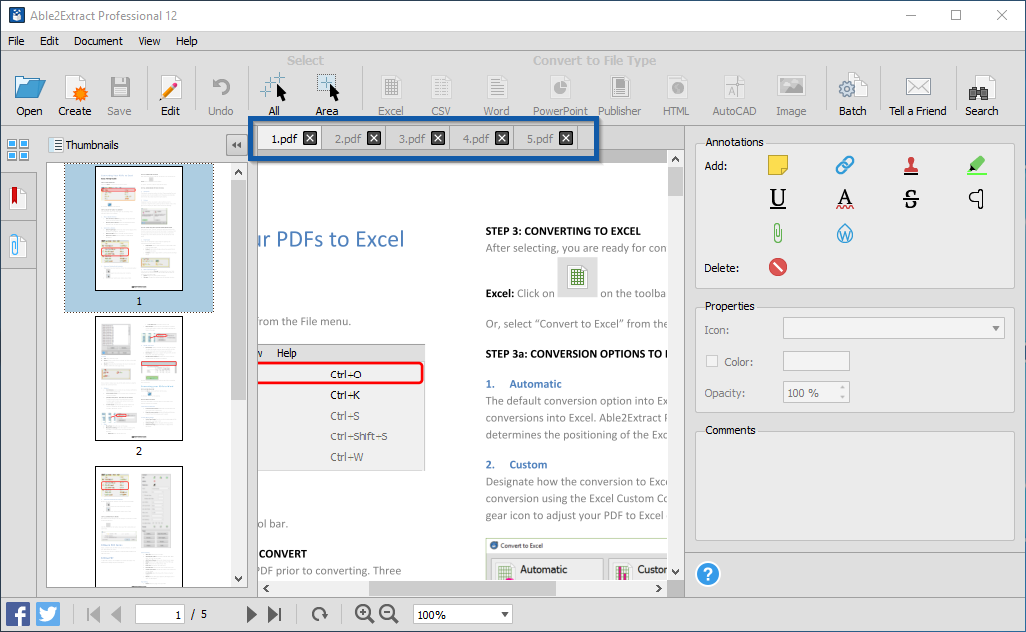Add a paperclip attachment annotation
Image resolution: width=1026 pixels, height=632 pixels.
777,233
